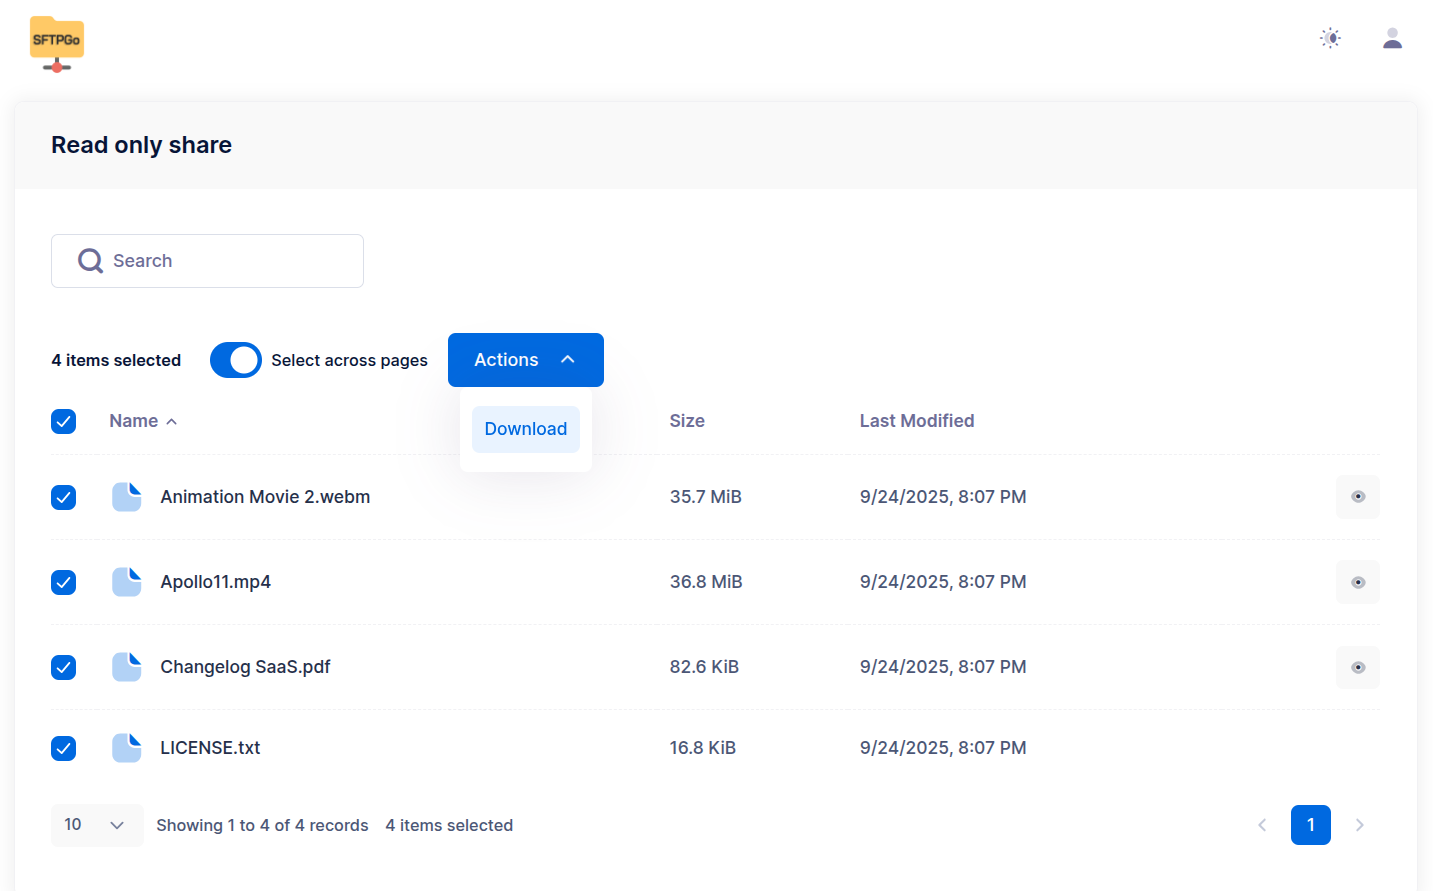Uncheck the Changelog SaaS.pdf checkbox
Viewport: 1433px width, 891px height.
[64, 667]
